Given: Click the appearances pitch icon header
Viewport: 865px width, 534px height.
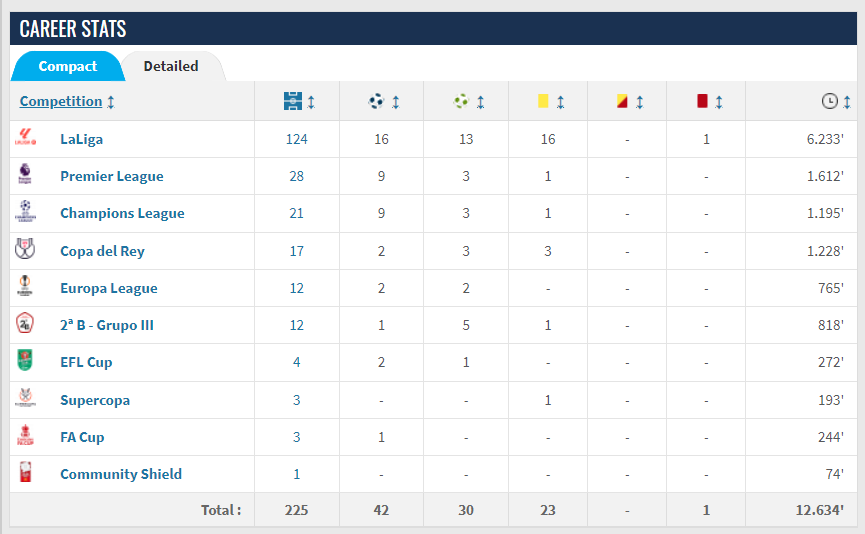Looking at the screenshot, I should (x=293, y=101).
